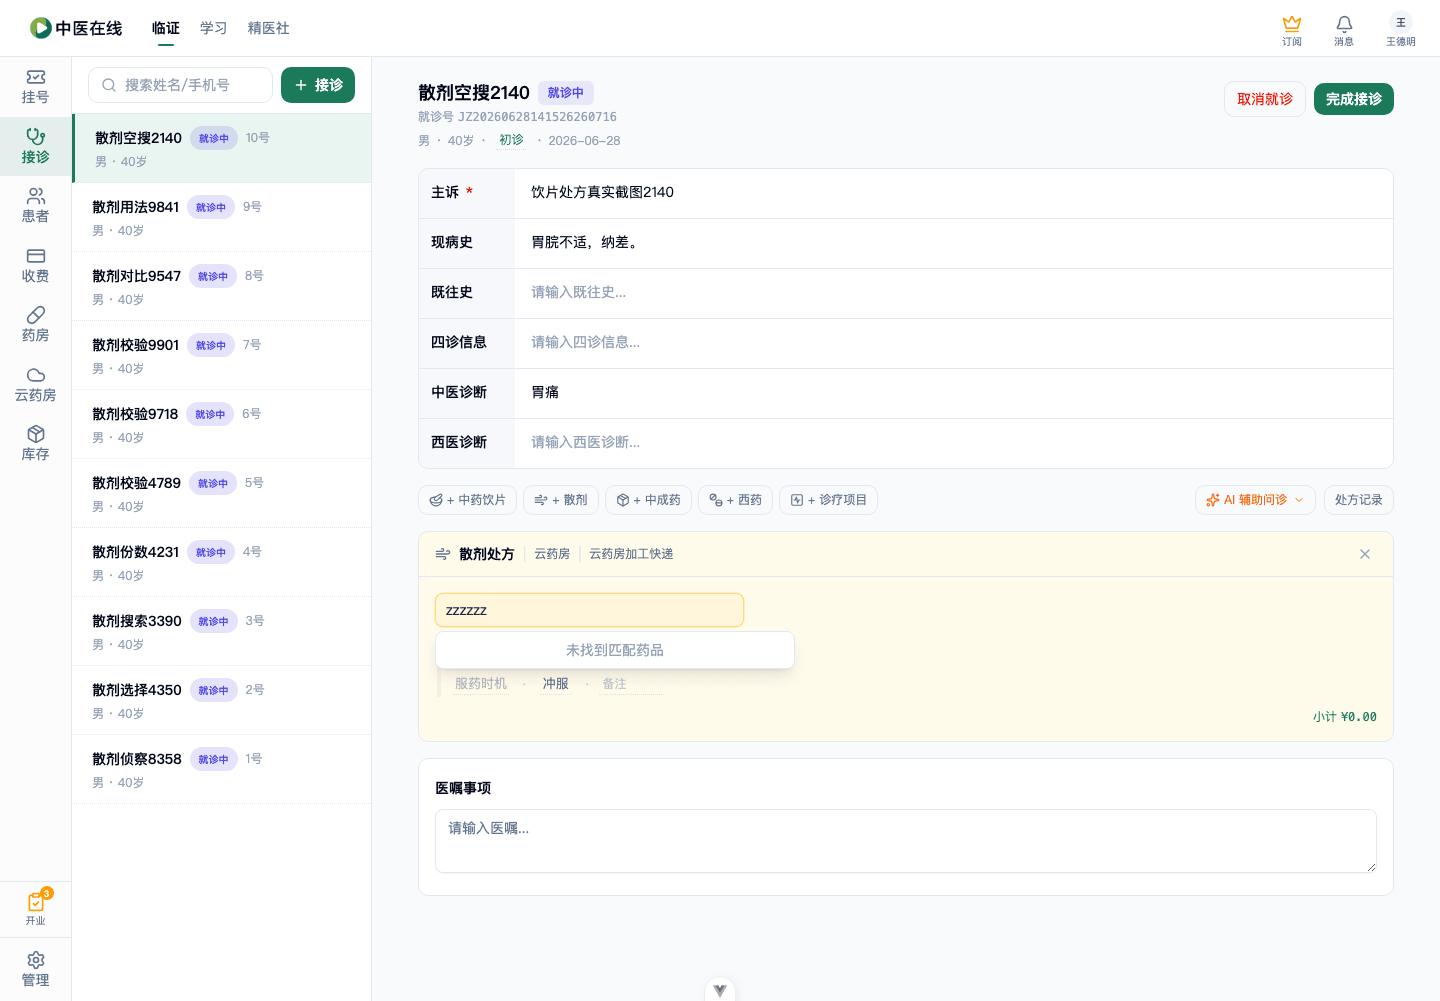Open the 患者 patients sidebar icon
This screenshot has height=1001, width=1440.
[35, 206]
